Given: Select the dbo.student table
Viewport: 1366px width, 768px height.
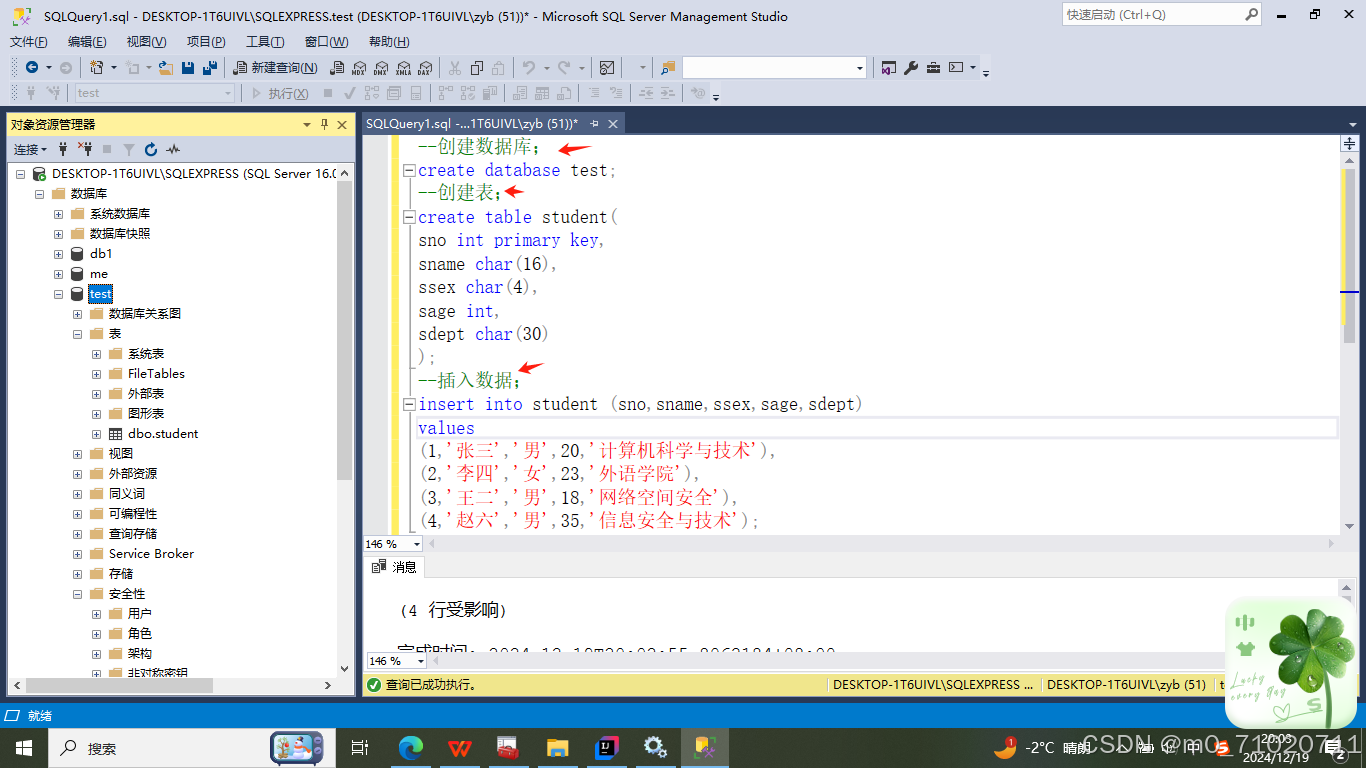Looking at the screenshot, I should click(163, 433).
